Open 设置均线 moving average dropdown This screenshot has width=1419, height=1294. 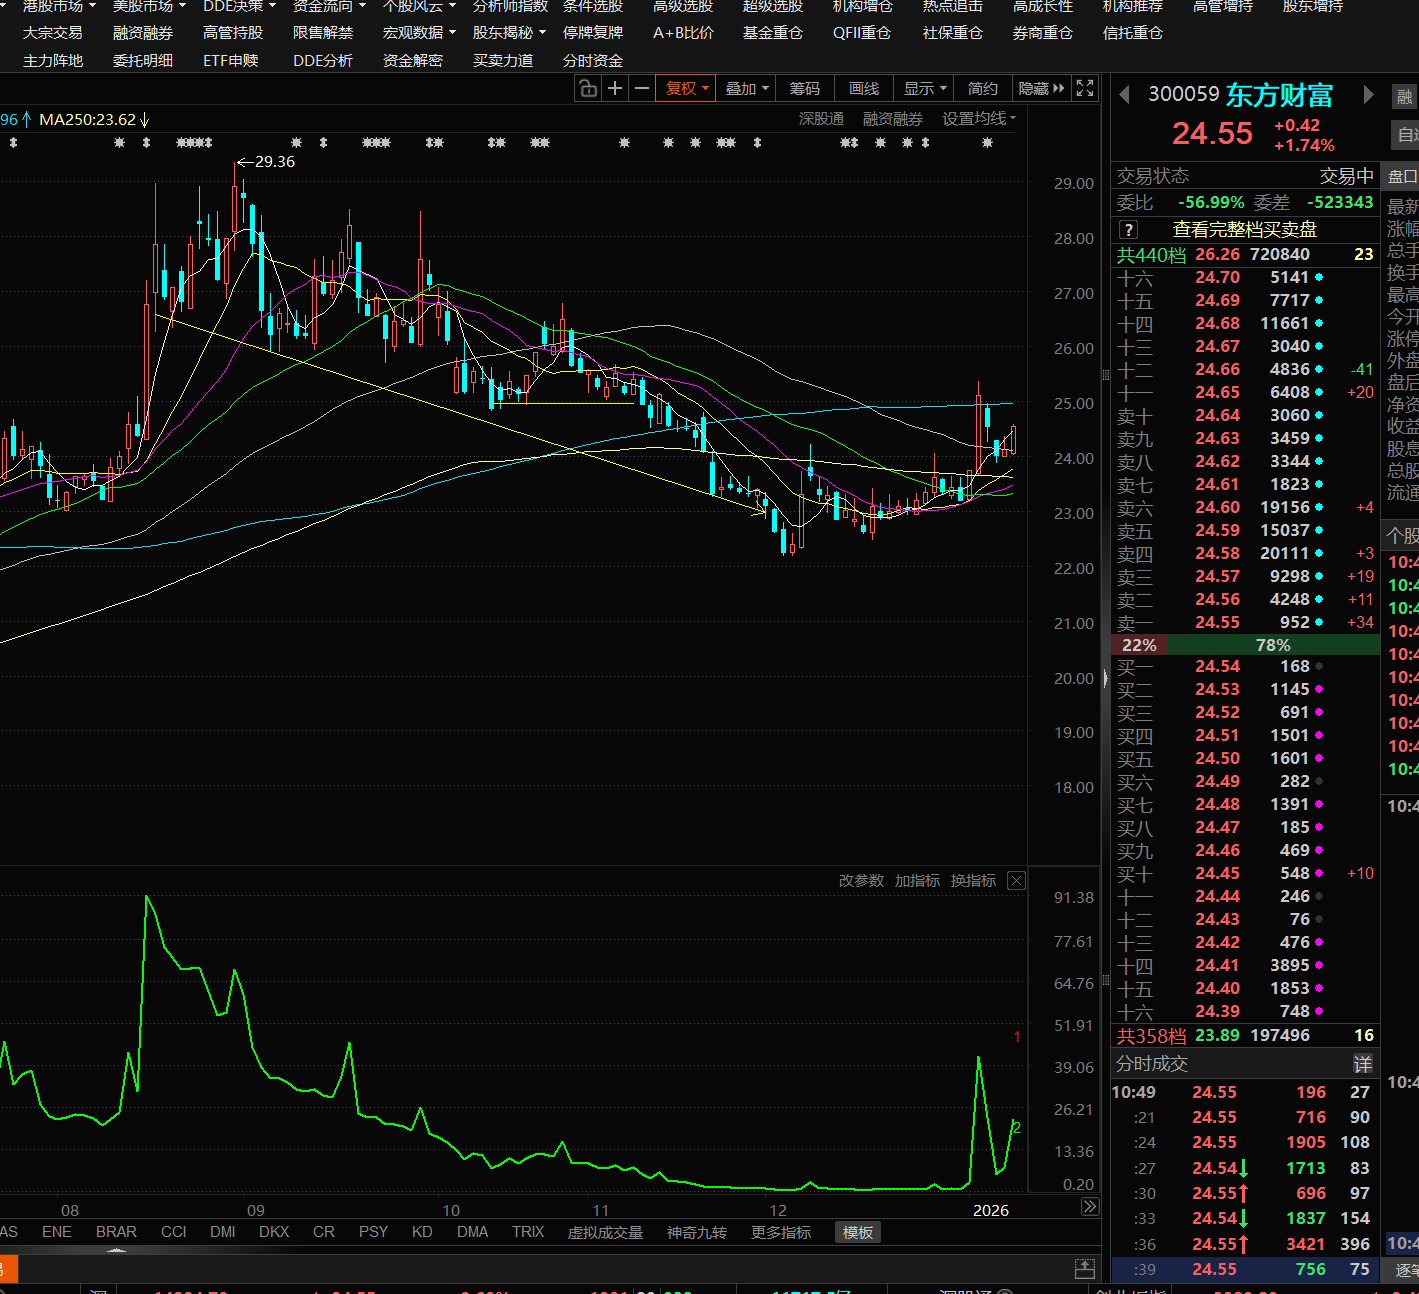click(x=978, y=119)
